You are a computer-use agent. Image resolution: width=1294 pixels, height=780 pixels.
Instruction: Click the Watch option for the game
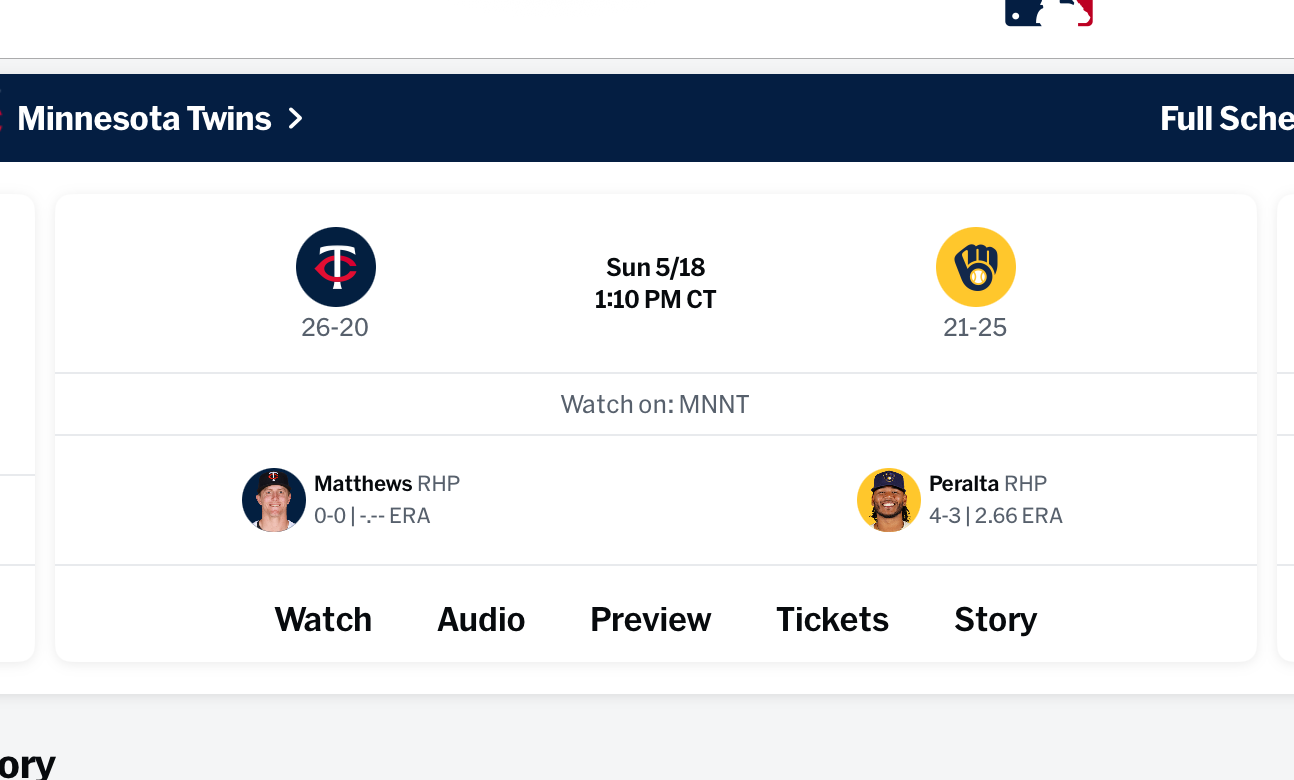(x=323, y=620)
